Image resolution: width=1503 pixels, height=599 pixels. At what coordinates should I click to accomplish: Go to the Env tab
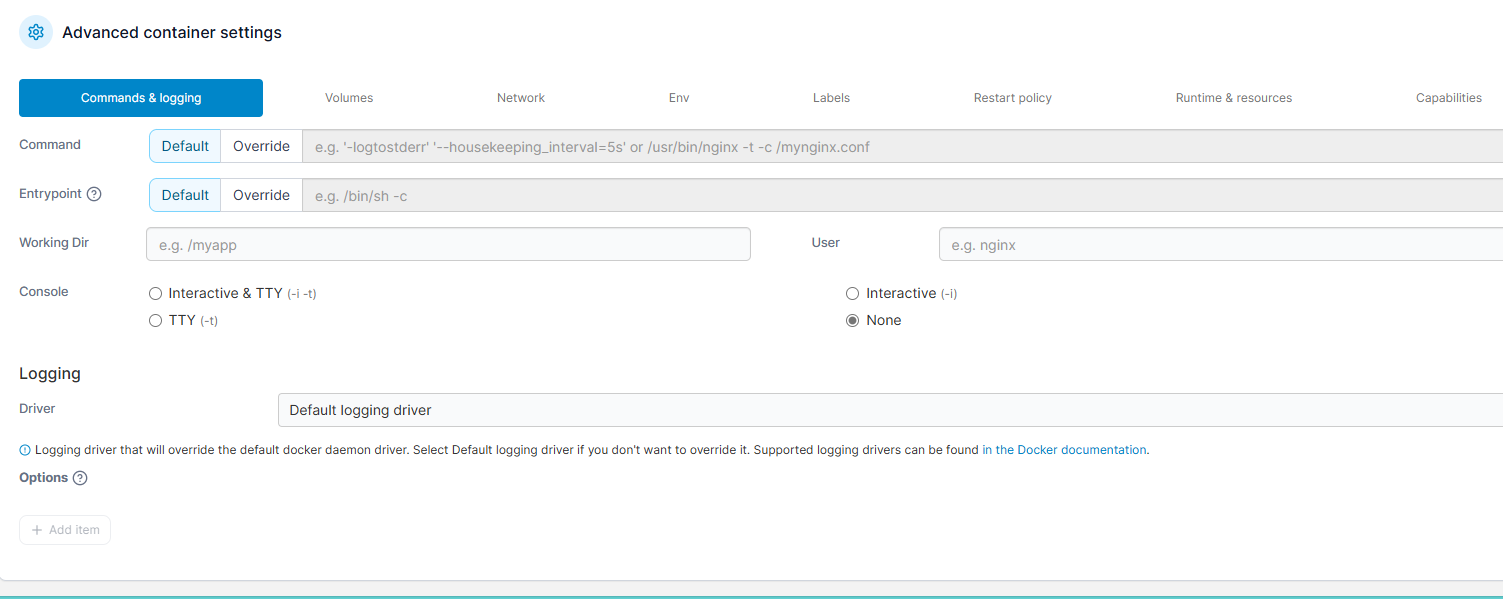click(x=679, y=98)
